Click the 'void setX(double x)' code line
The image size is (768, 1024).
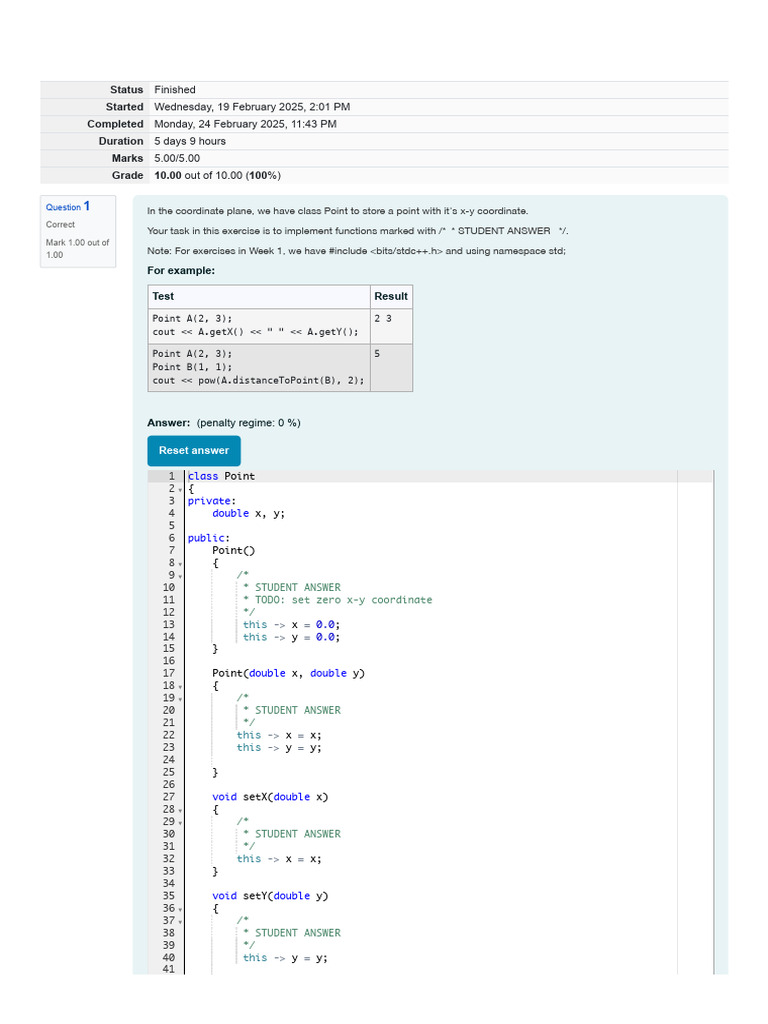[x=270, y=797]
